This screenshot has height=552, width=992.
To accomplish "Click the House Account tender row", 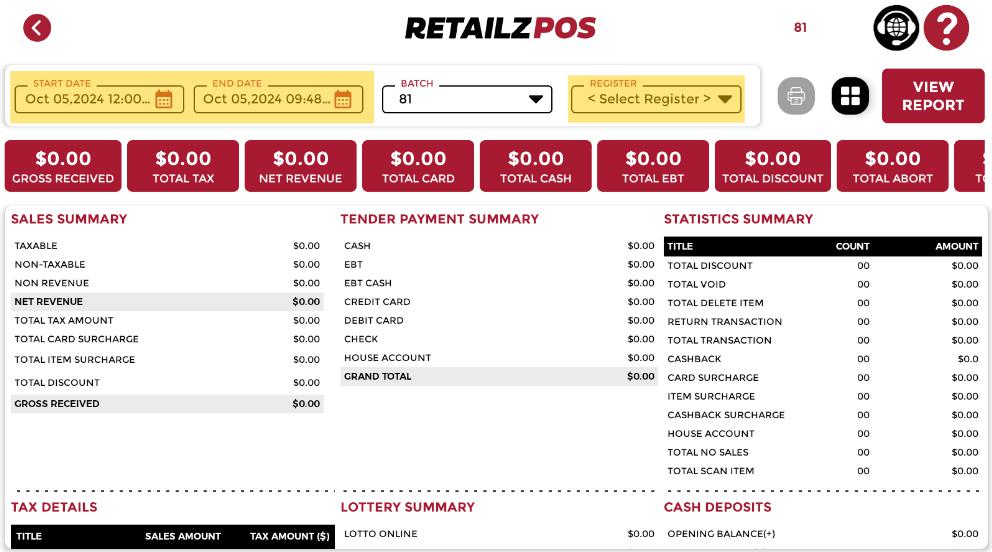I will coord(499,358).
